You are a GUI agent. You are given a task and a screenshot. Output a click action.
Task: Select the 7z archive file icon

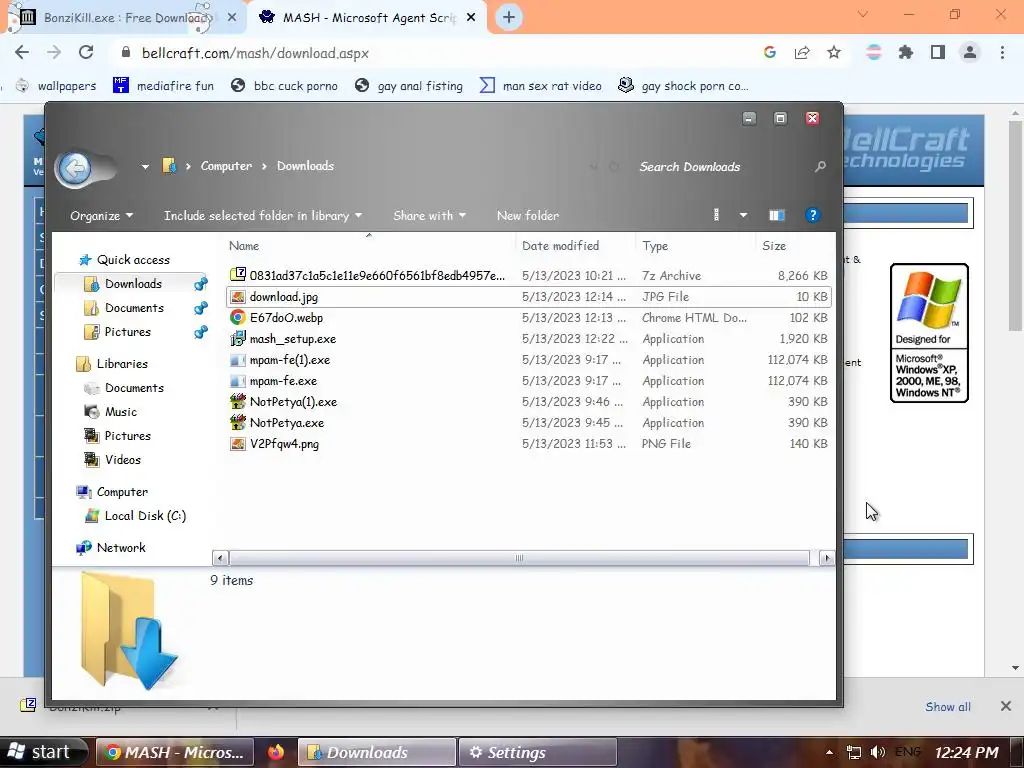(238, 275)
